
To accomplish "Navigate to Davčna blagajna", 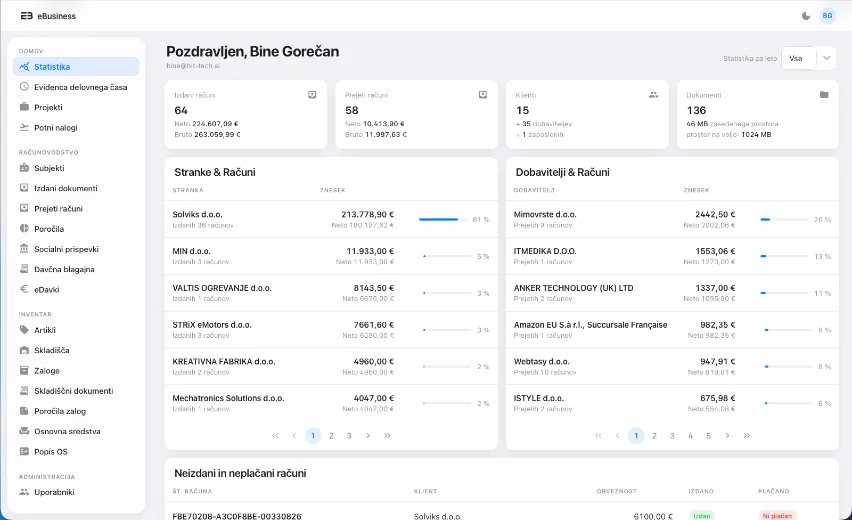I will (x=76, y=269).
